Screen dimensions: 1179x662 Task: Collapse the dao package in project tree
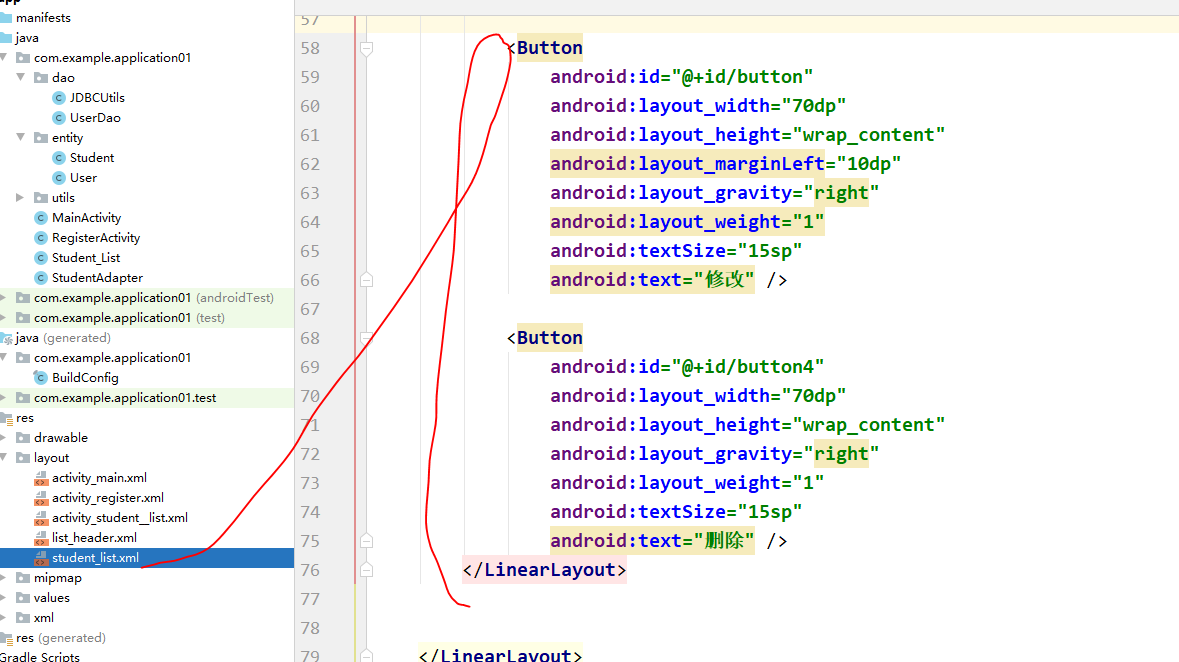[20, 77]
